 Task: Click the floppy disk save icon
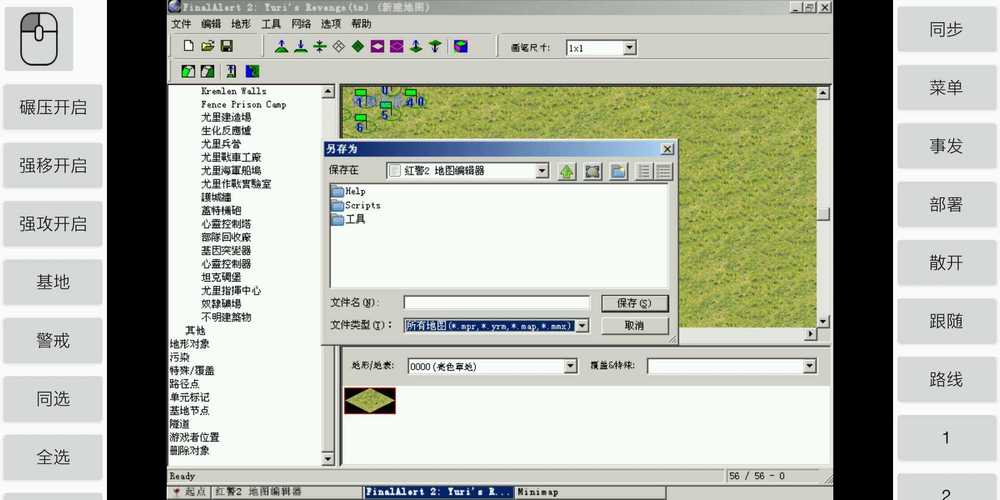pyautogui.click(x=226, y=46)
